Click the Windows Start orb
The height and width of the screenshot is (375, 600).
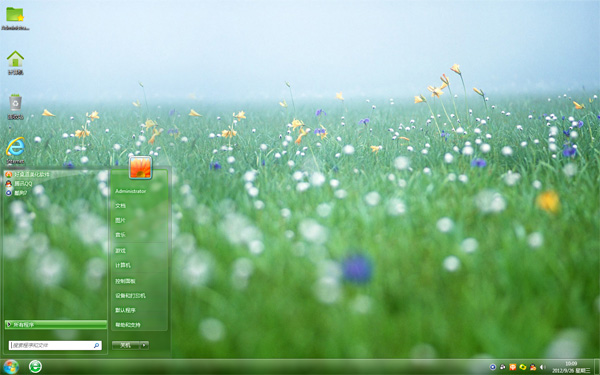pos(10,367)
